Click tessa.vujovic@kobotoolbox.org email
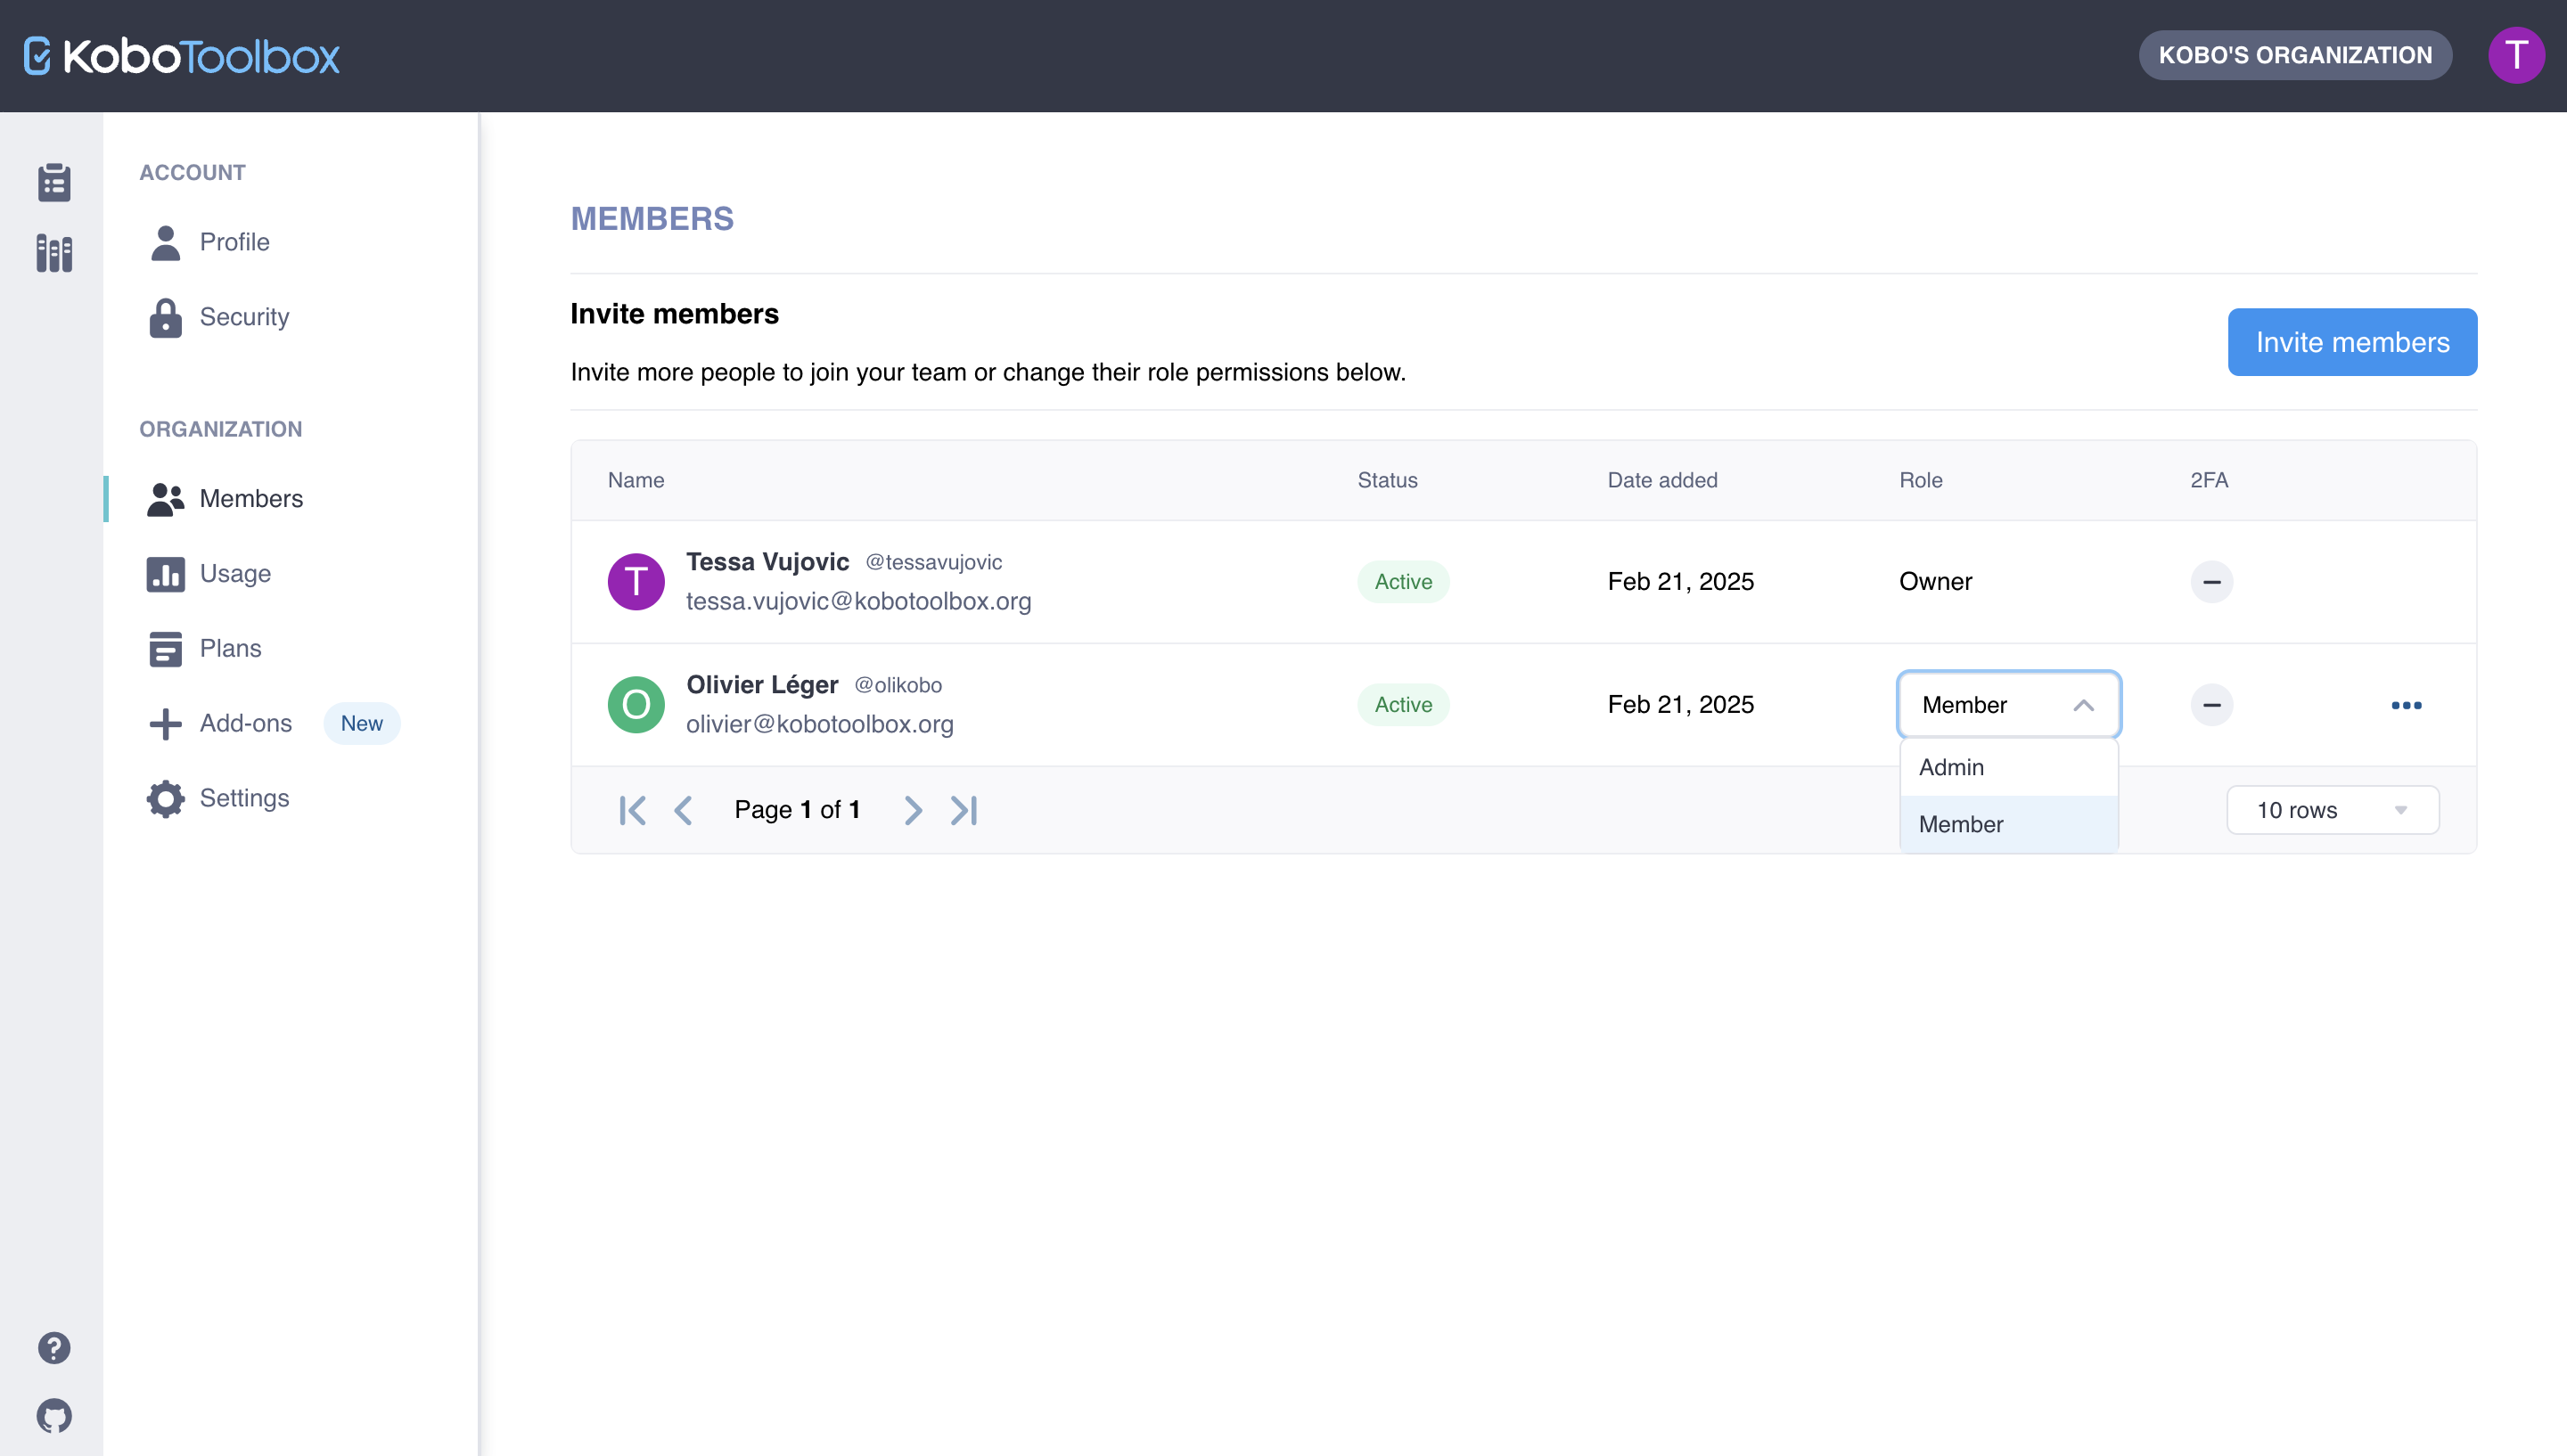Image resolution: width=2567 pixels, height=1456 pixels. click(858, 601)
